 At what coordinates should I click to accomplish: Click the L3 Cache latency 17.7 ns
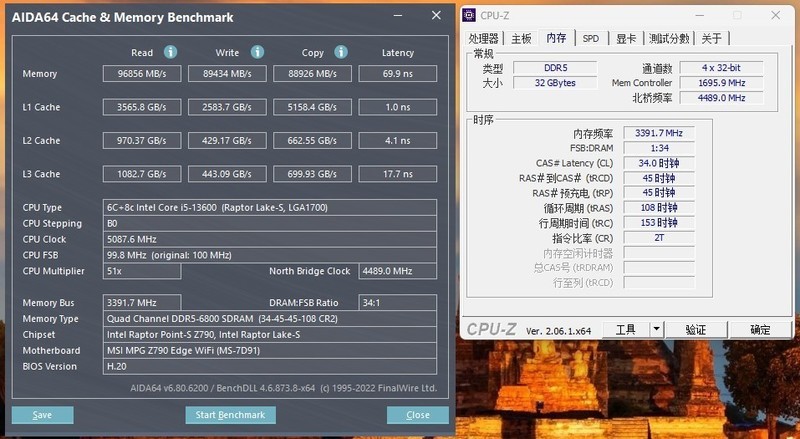[x=397, y=174]
